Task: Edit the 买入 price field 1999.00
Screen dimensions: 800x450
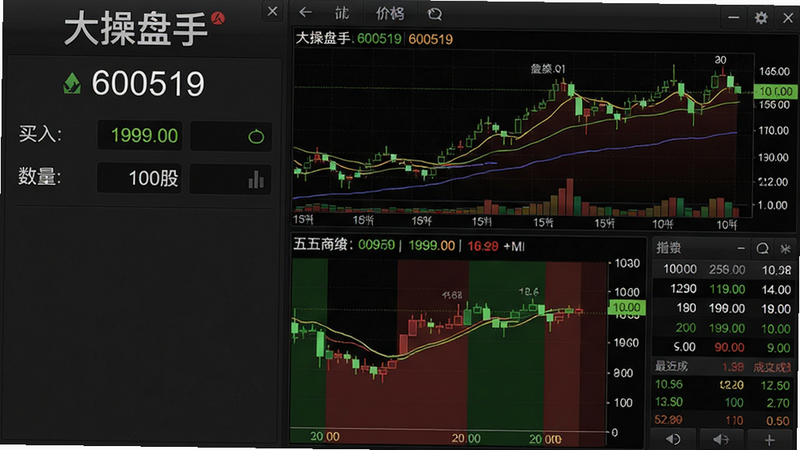Action: [x=140, y=136]
